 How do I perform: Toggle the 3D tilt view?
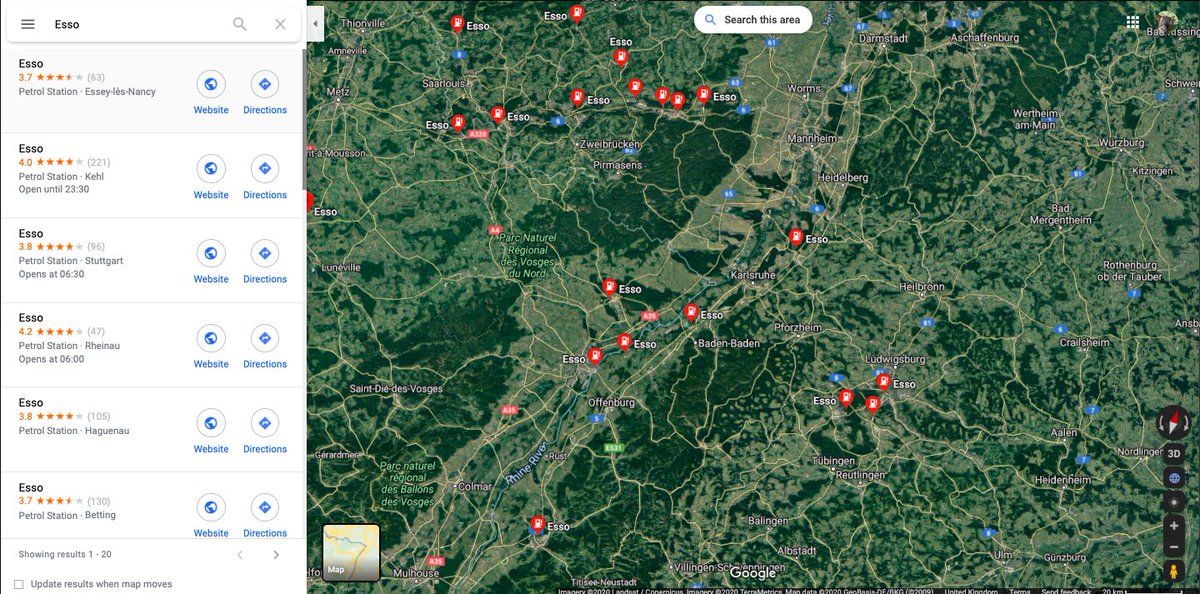click(x=1174, y=453)
